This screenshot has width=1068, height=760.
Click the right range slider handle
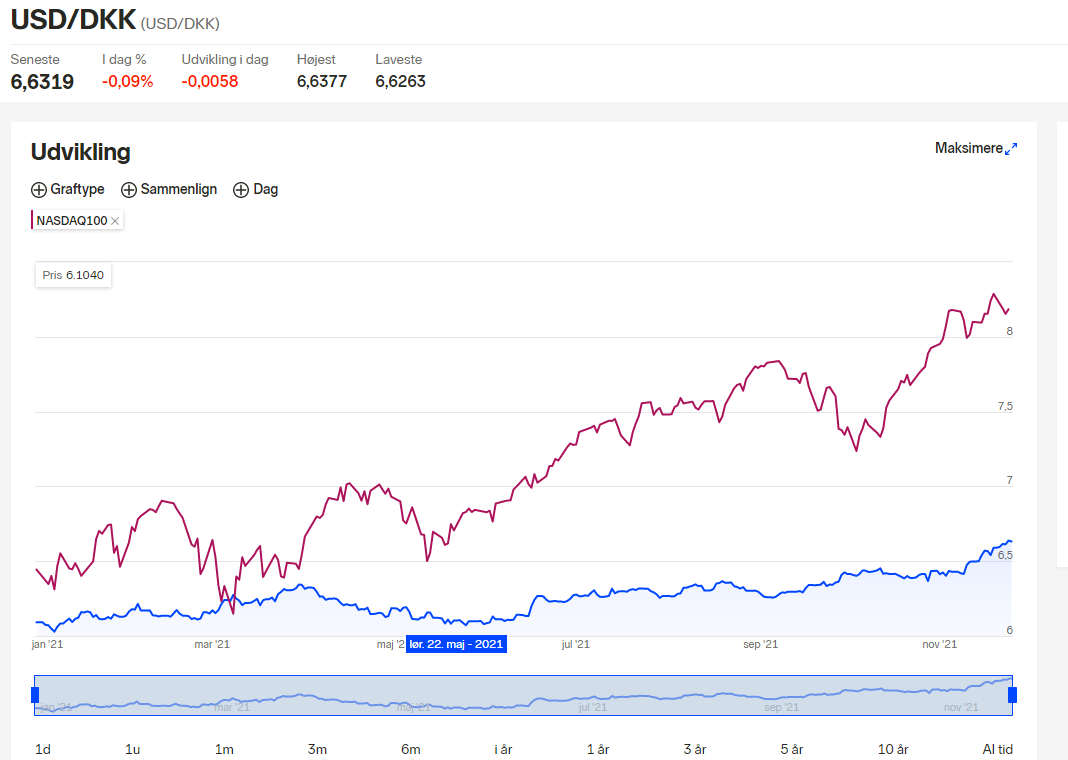1012,695
